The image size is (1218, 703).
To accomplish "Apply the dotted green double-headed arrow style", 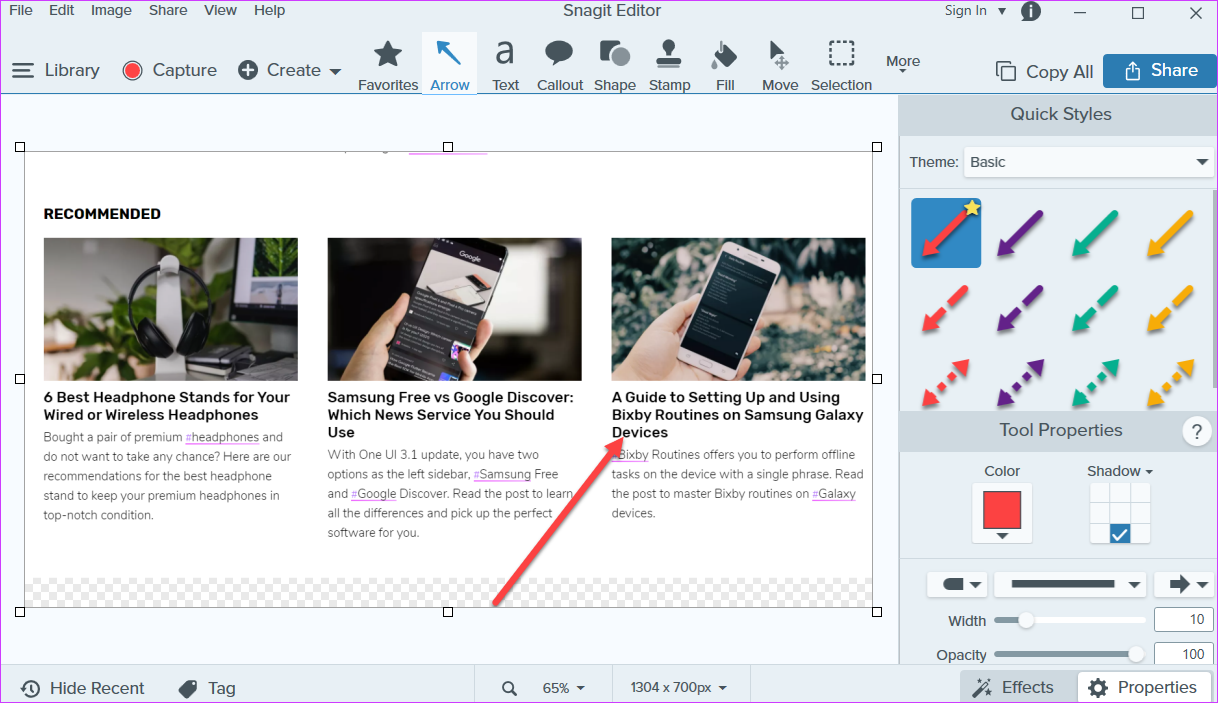I will tap(1096, 384).
